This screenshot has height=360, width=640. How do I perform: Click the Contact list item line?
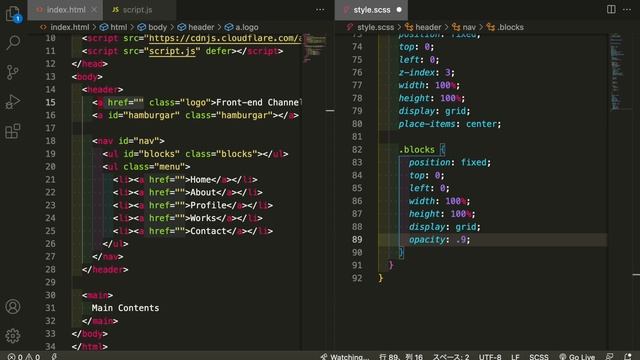(193, 231)
